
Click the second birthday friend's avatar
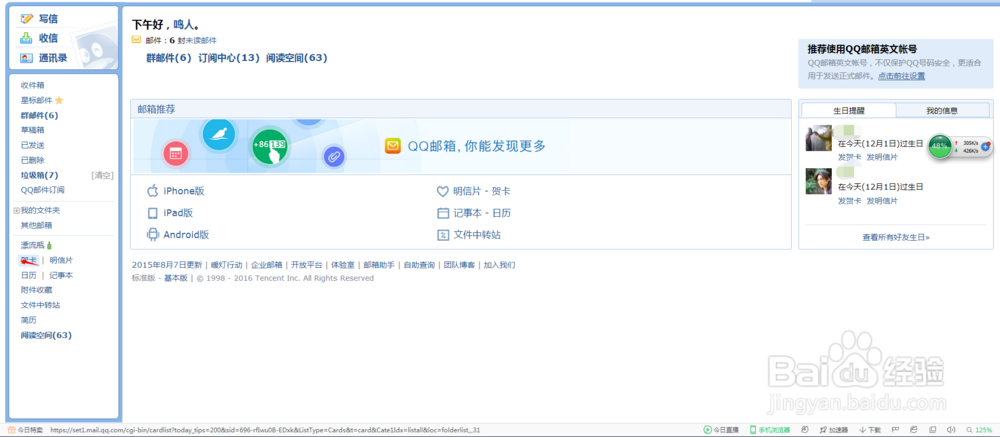[819, 181]
